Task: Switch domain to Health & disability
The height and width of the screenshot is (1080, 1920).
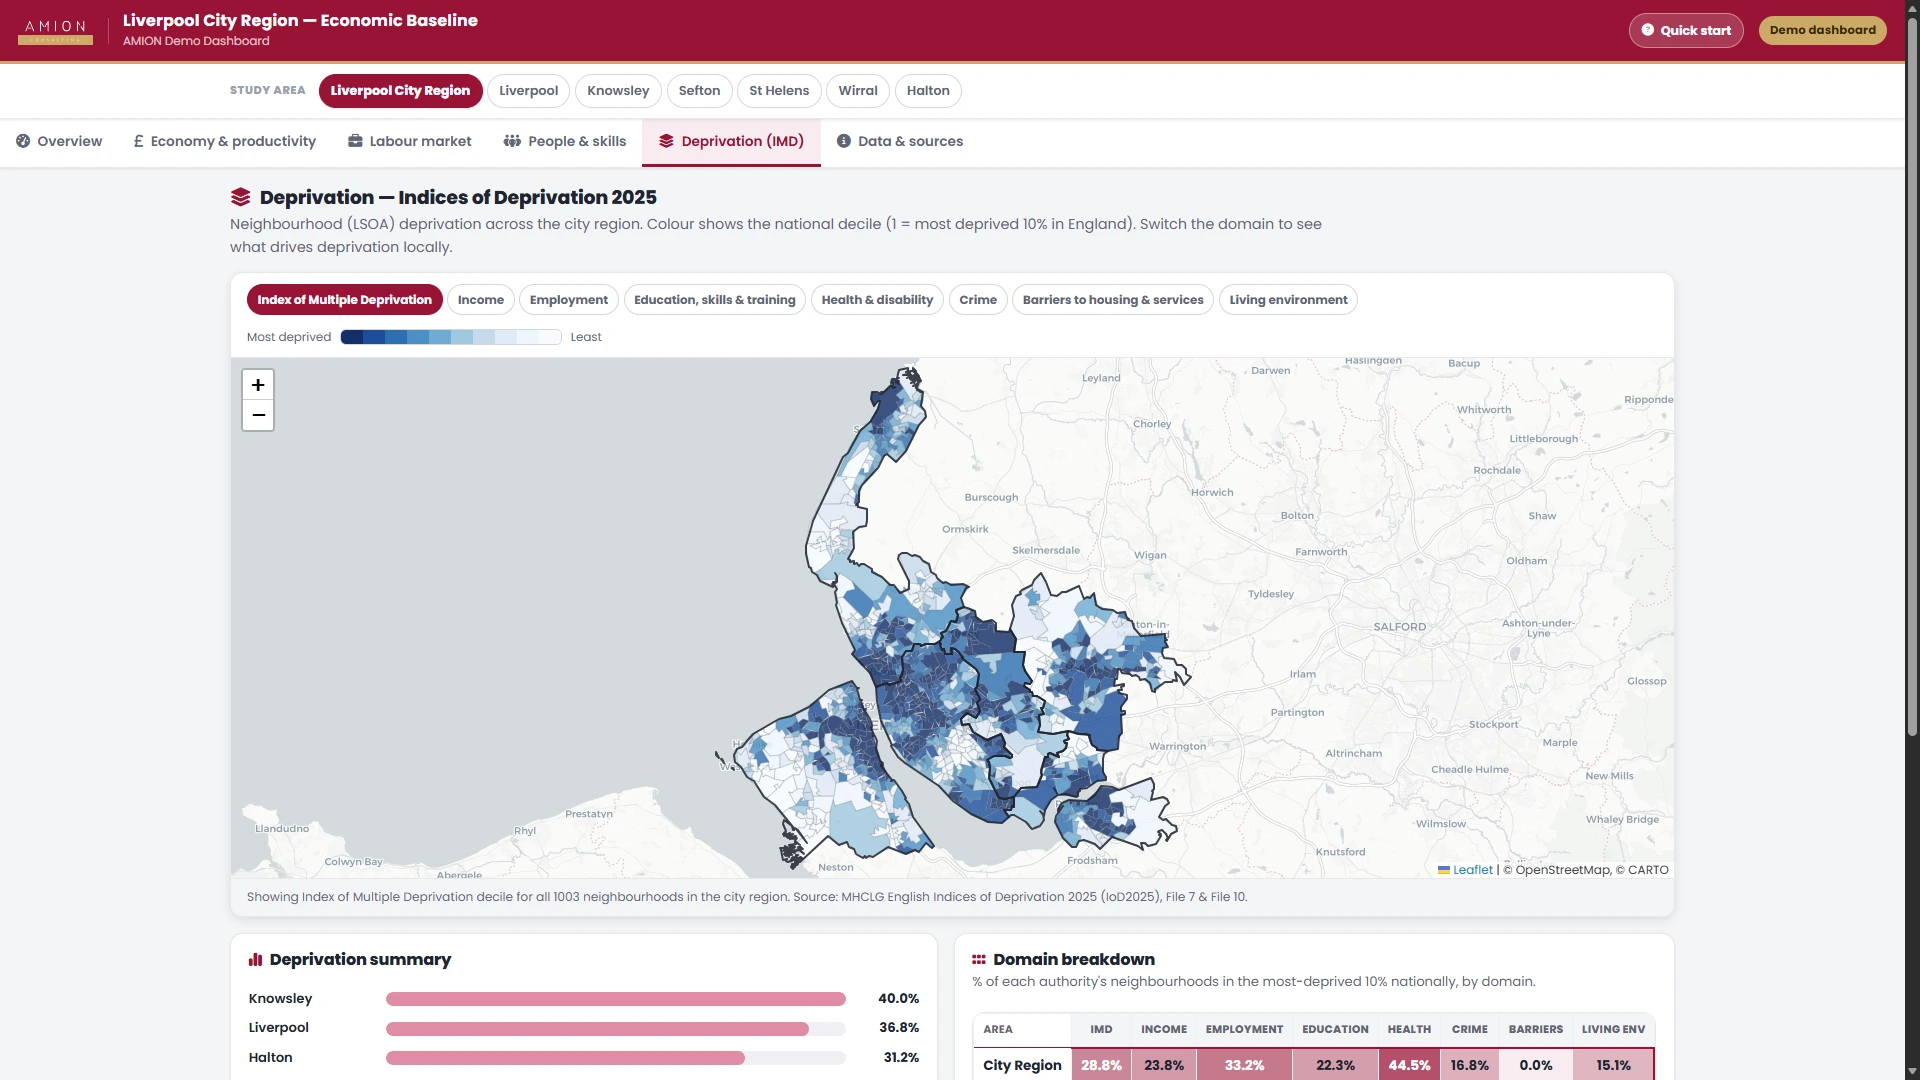Action: pyautogui.click(x=877, y=300)
